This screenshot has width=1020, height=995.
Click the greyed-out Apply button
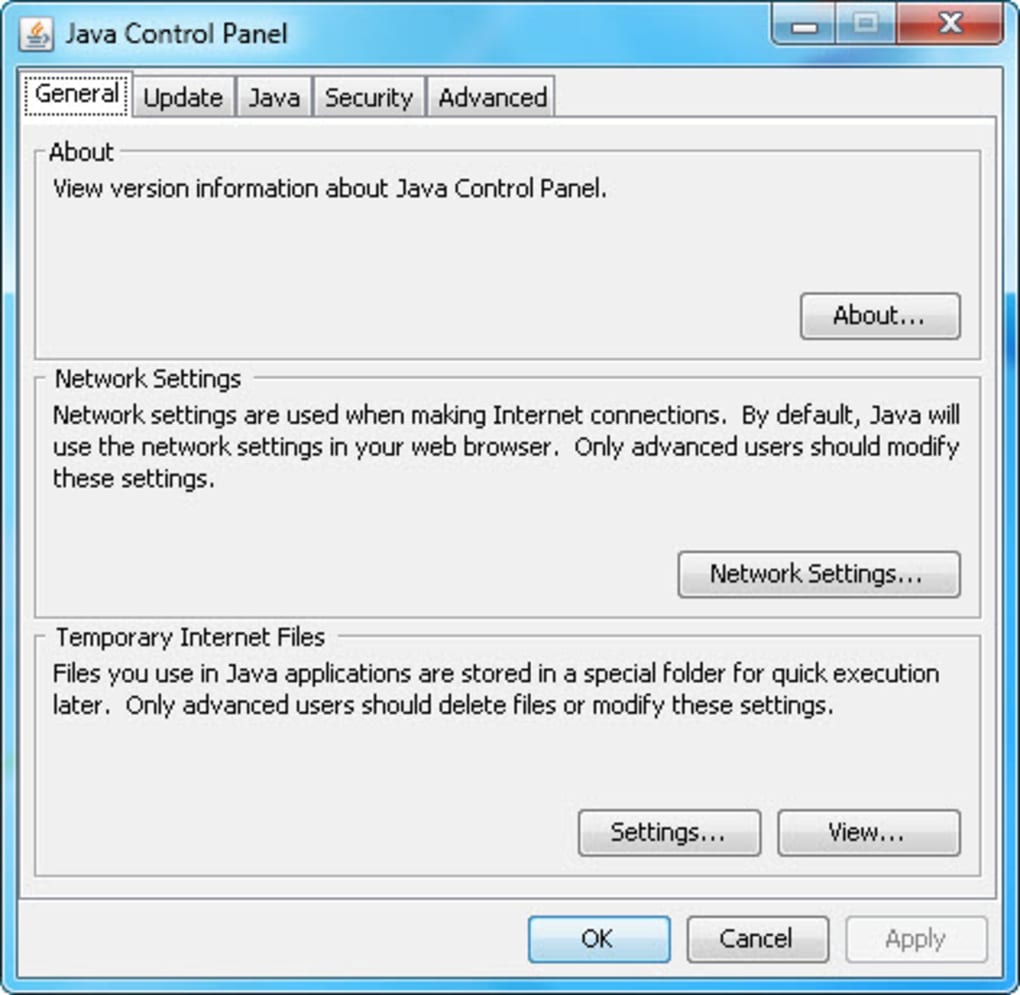click(x=917, y=939)
